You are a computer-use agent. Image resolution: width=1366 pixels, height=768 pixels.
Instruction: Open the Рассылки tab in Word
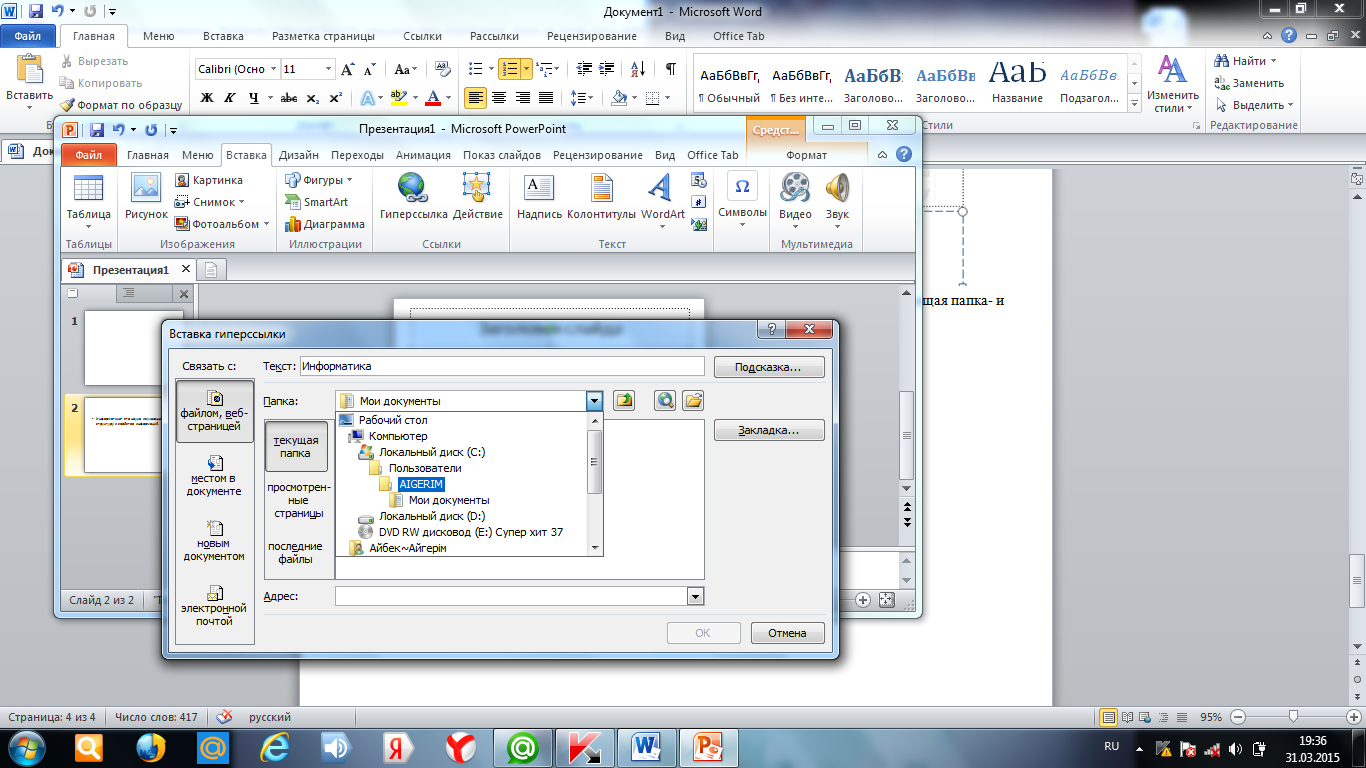click(494, 36)
